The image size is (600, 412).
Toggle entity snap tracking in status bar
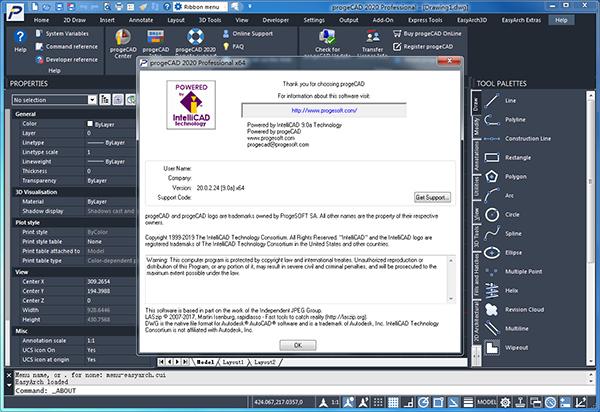pos(453,402)
